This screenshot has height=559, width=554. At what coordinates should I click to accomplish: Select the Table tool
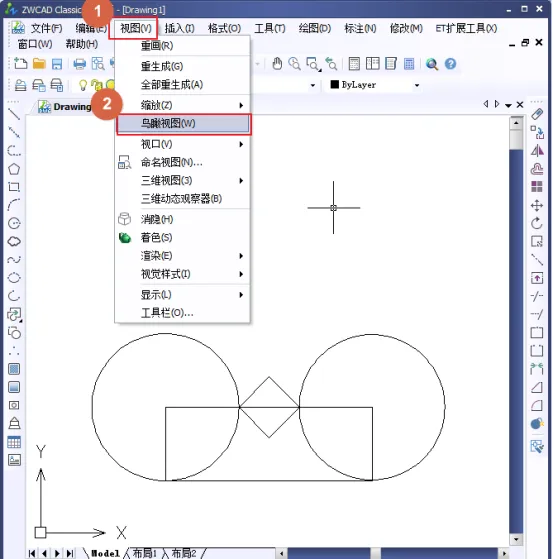[14, 442]
